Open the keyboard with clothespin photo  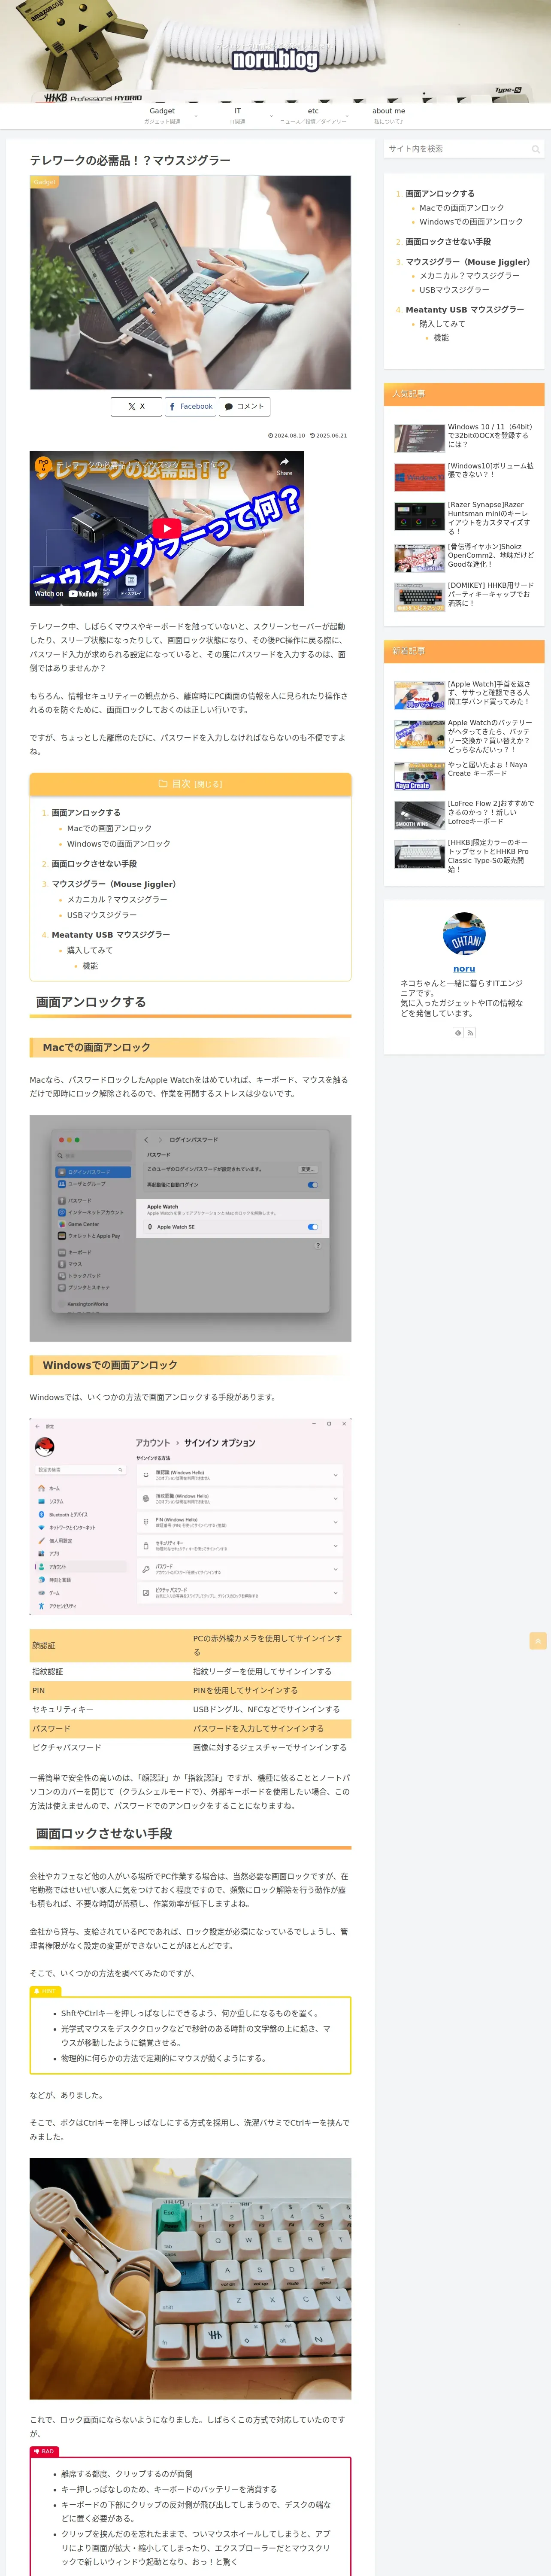click(x=190, y=2279)
